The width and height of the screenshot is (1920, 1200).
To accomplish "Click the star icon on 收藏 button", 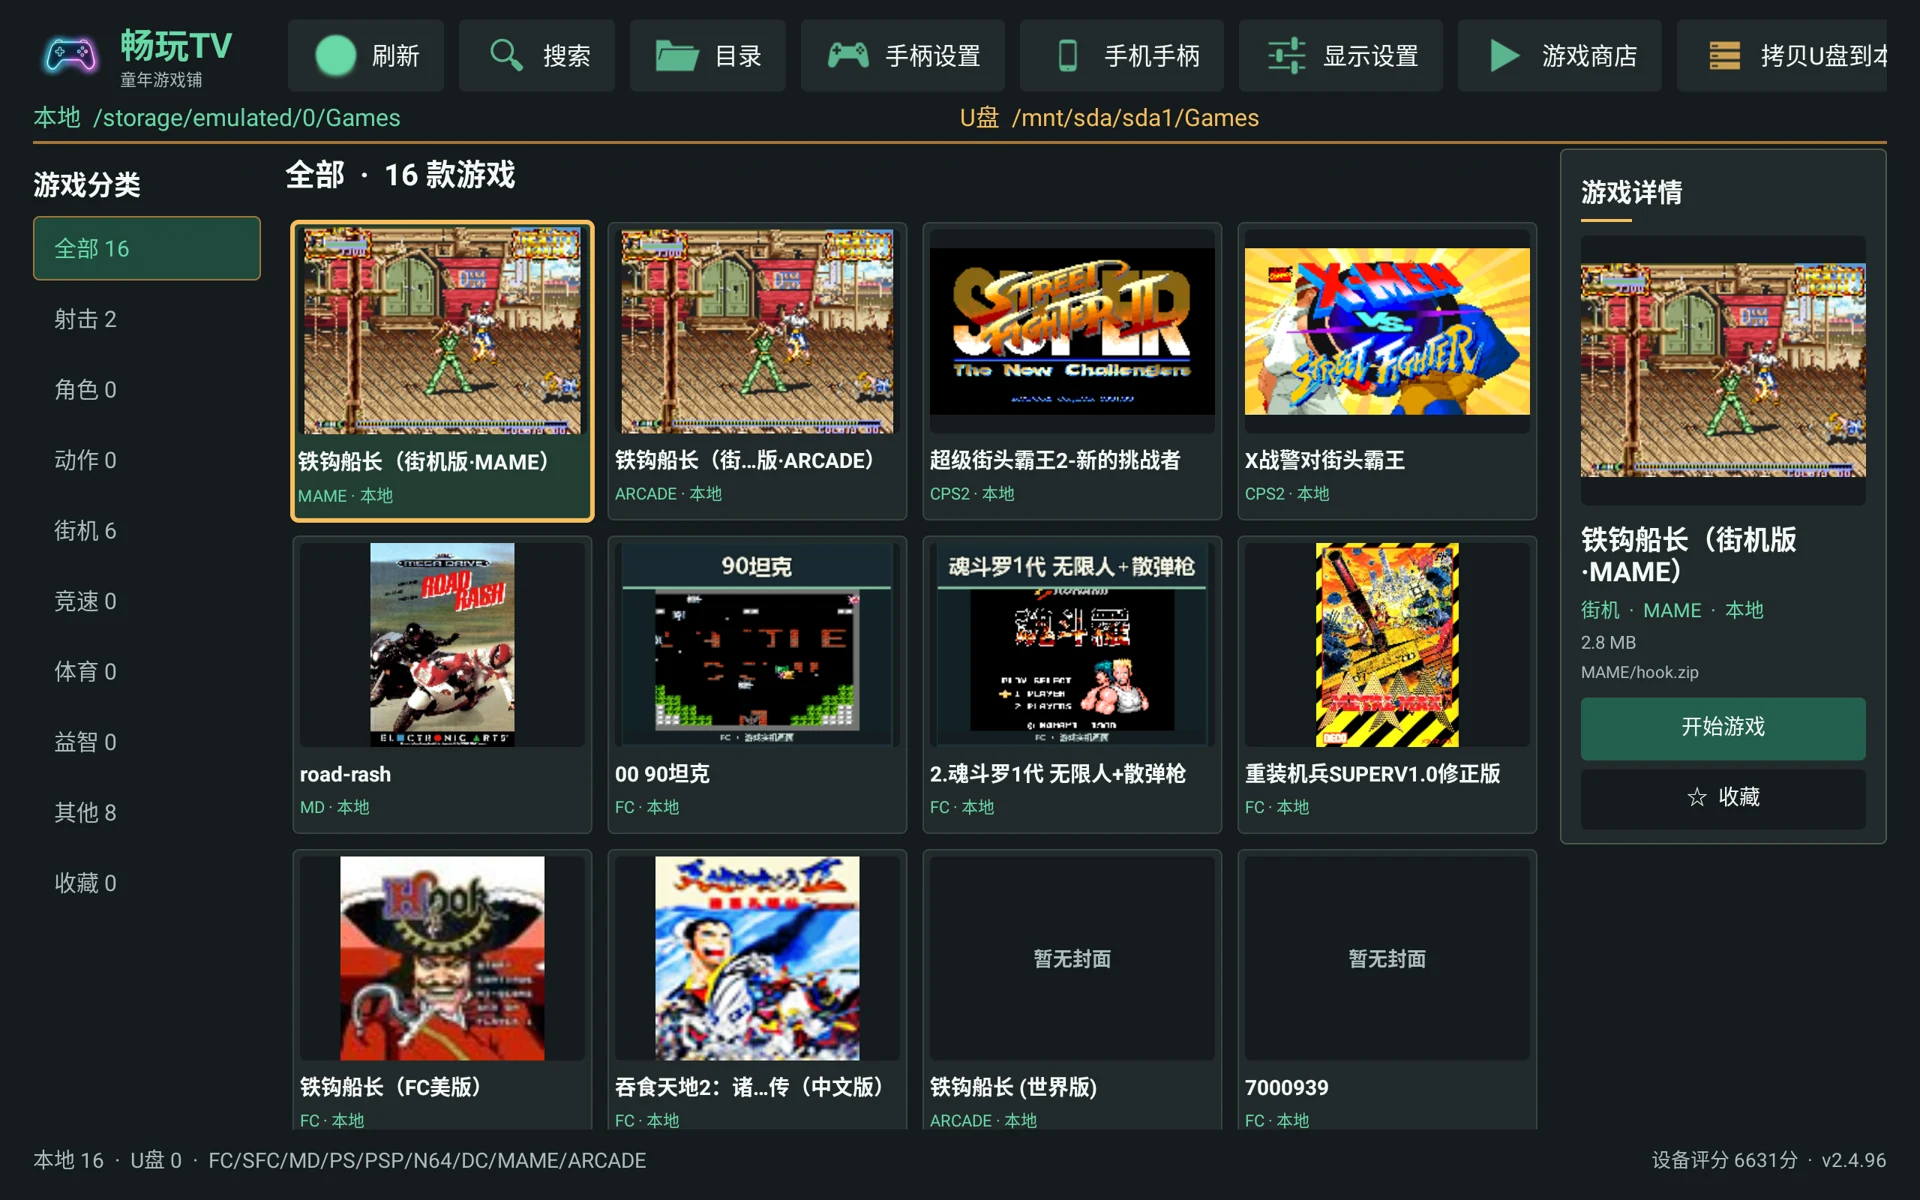I will (1697, 797).
